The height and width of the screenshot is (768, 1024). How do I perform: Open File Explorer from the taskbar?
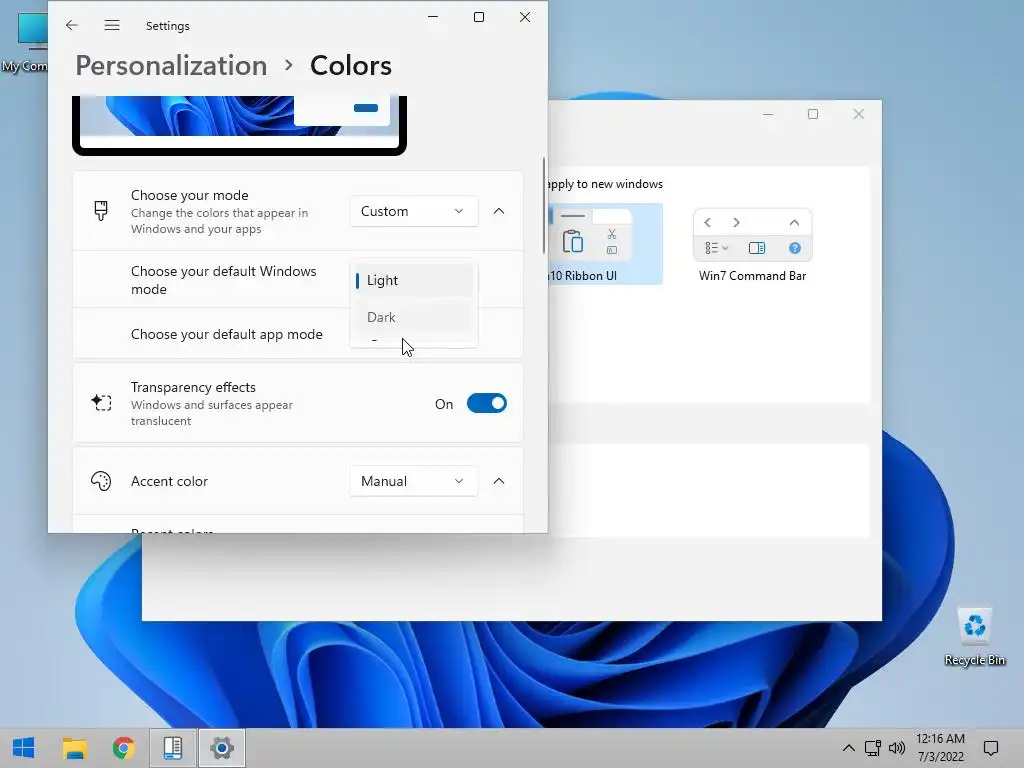pyautogui.click(x=74, y=748)
